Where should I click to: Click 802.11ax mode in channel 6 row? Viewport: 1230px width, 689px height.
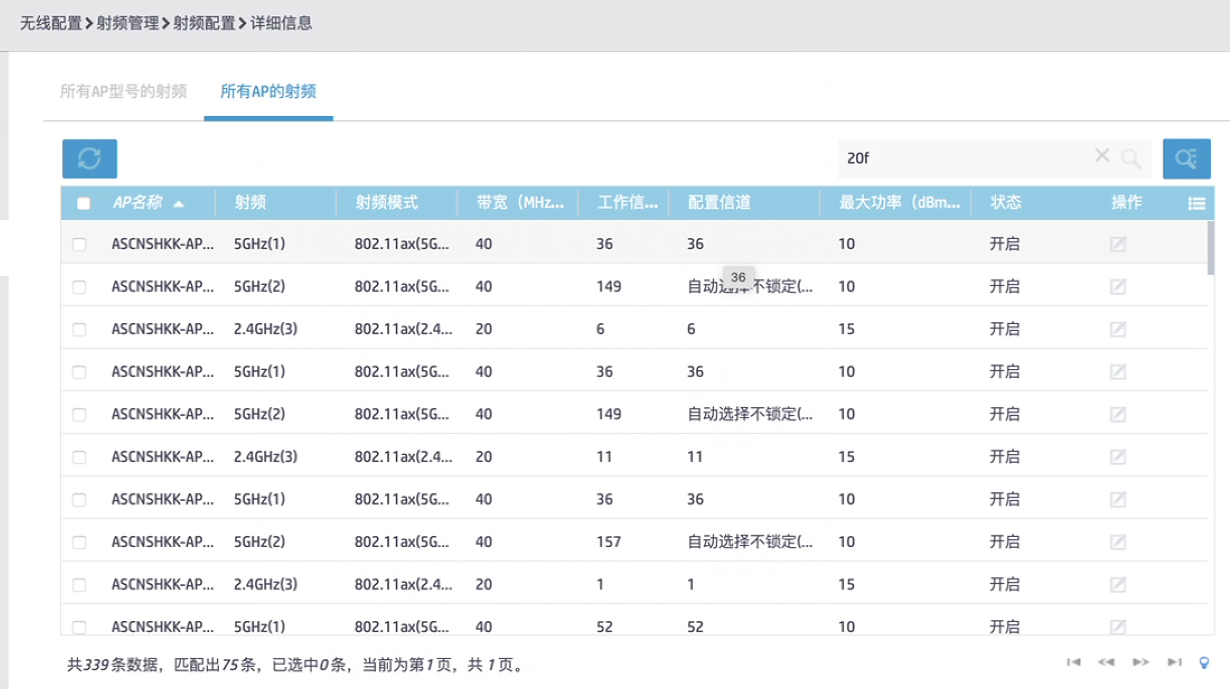point(404,329)
